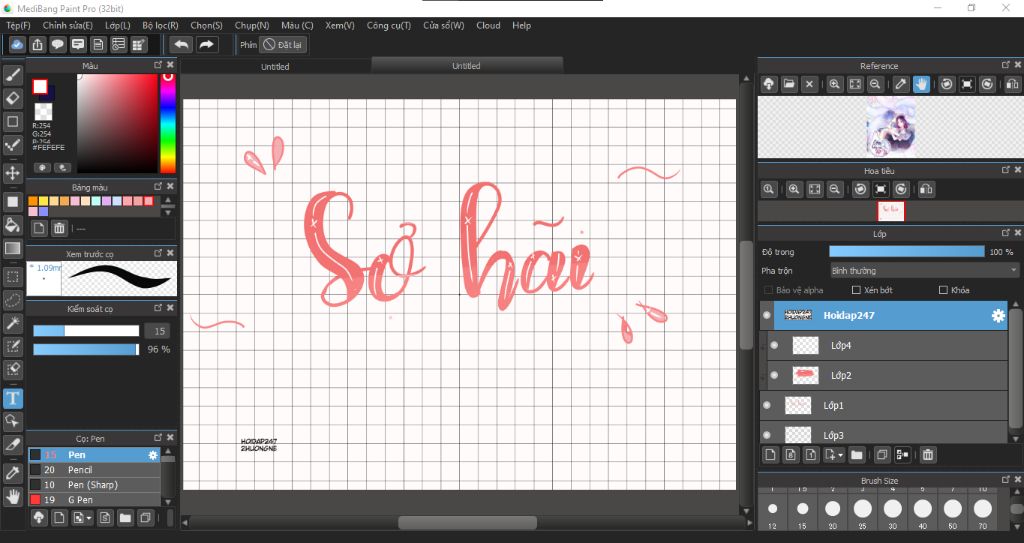Select the rectangular Select tool

[12, 276]
